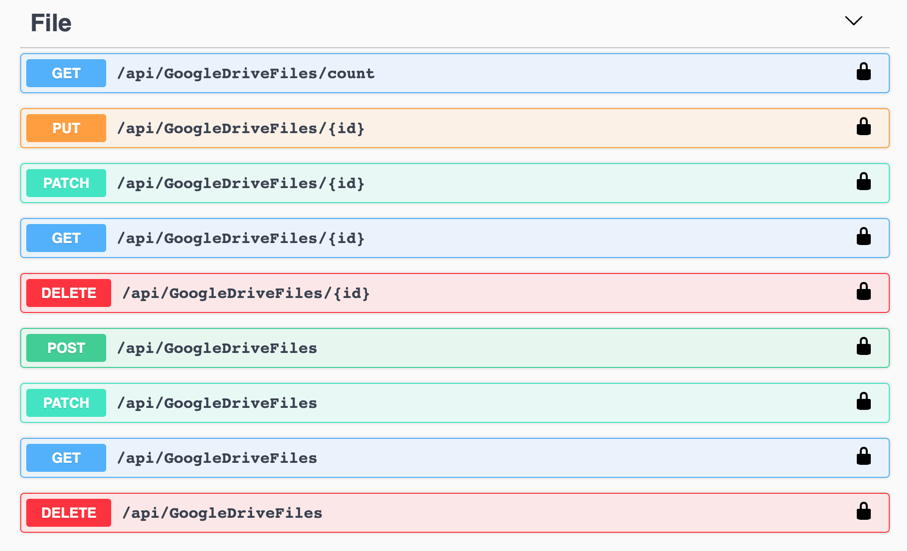Viewport: 907px width, 551px height.
Task: Click the PATCH badge for /api/GoogleDriveFiles/{id}
Action: coord(66,183)
